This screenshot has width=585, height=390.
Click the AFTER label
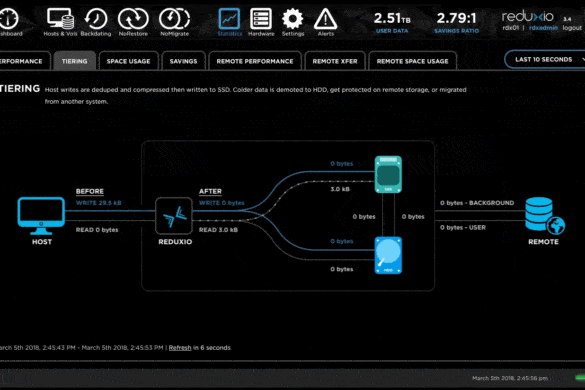210,191
